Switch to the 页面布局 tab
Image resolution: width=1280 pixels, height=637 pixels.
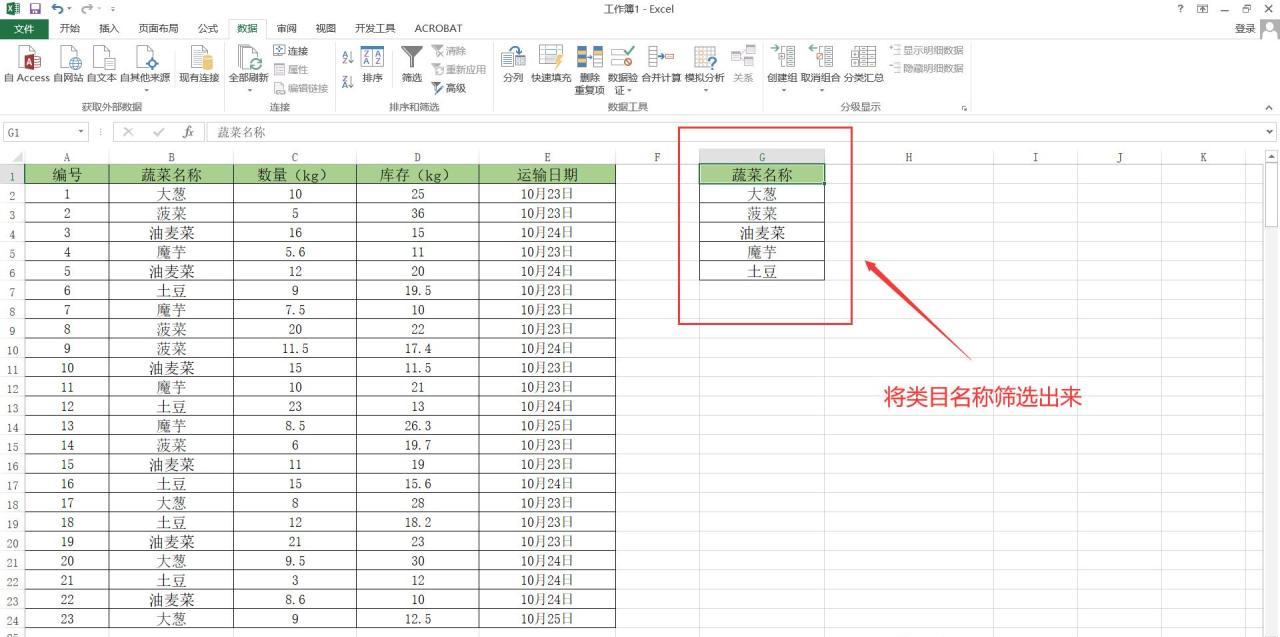[158, 28]
